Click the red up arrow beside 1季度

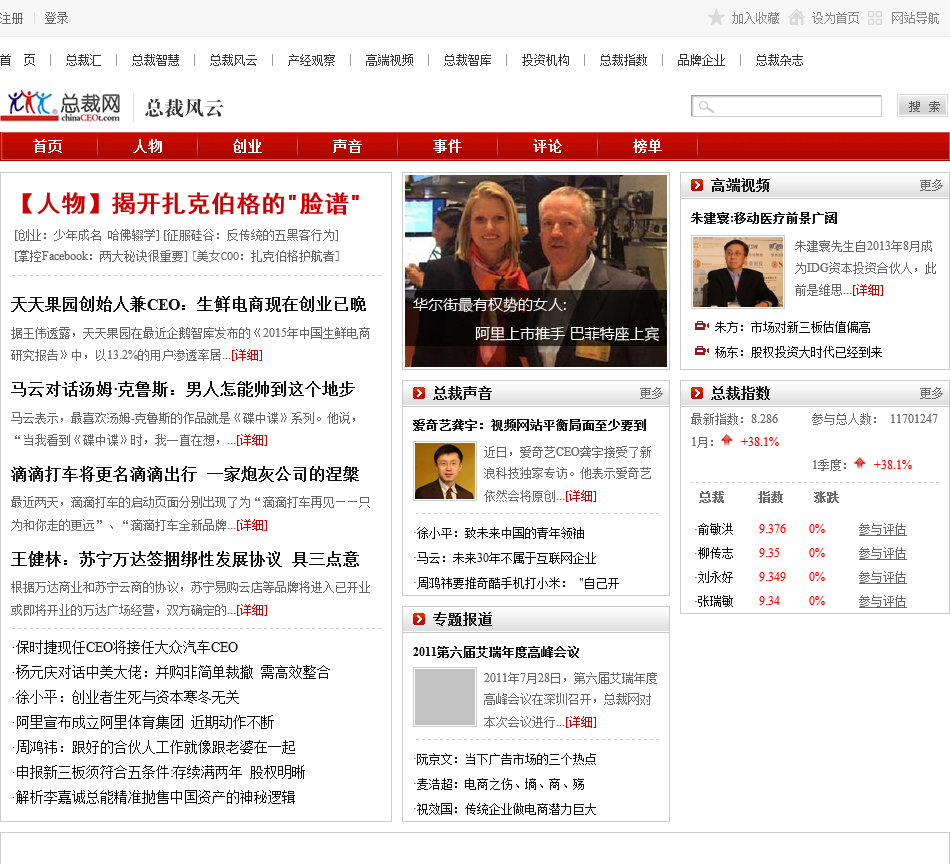(859, 464)
